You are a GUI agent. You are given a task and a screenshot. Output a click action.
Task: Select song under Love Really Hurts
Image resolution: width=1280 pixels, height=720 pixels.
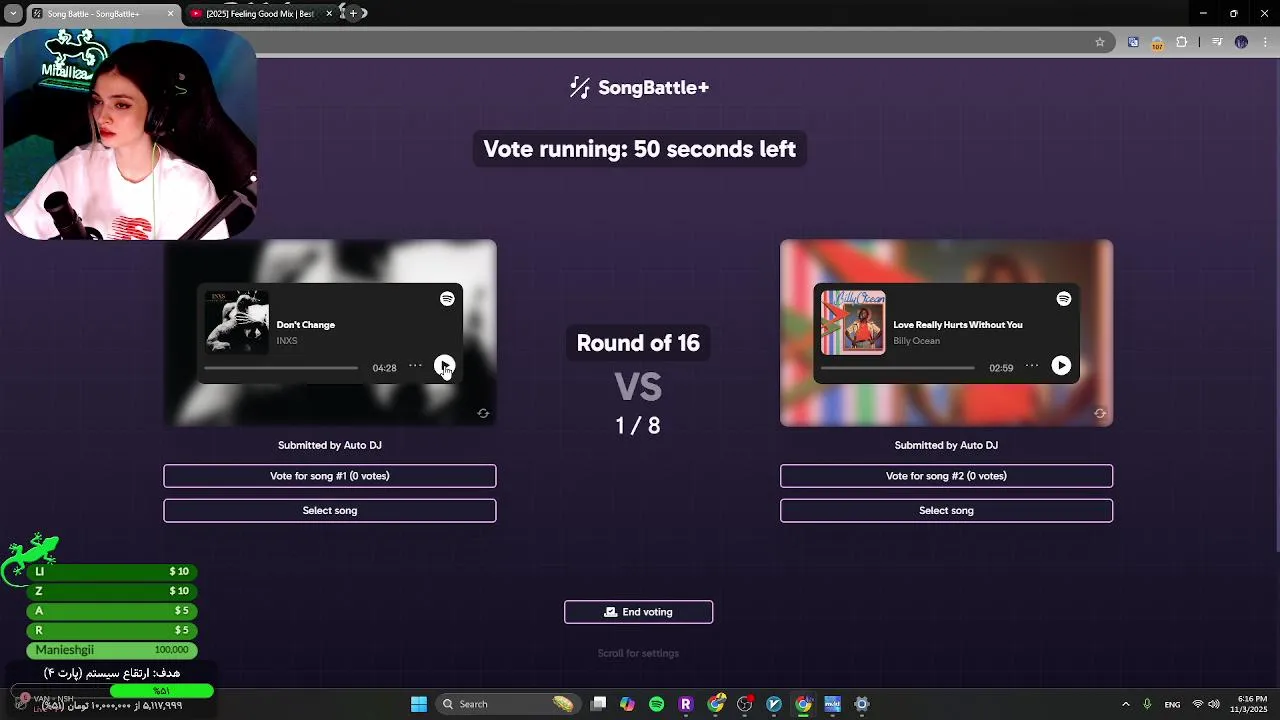[946, 510]
